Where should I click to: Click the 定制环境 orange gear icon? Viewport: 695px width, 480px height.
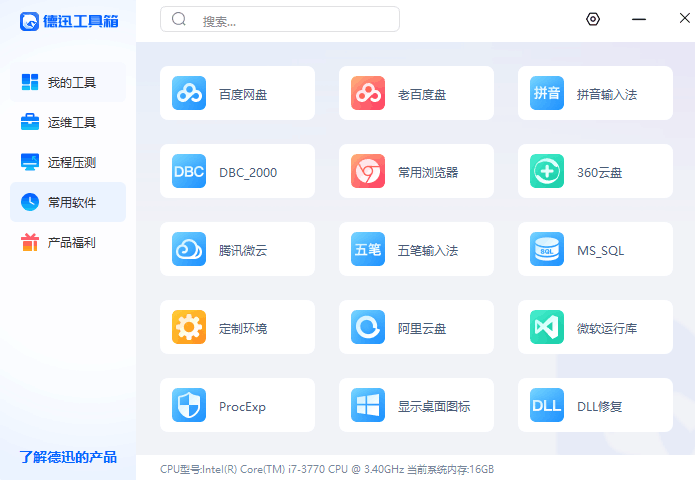click(188, 328)
